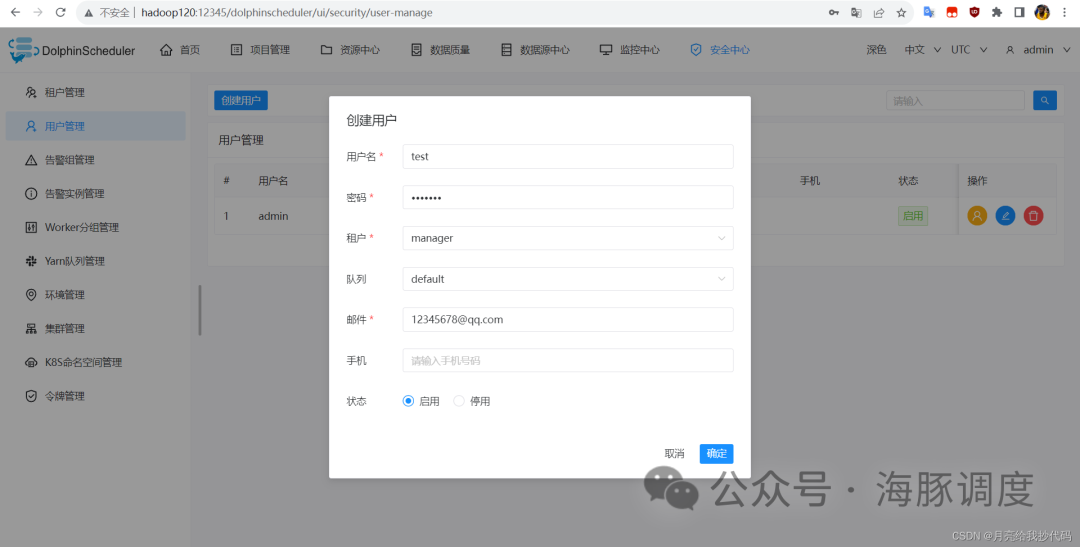
Task: Click the 确定 confirm button
Action: click(716, 453)
